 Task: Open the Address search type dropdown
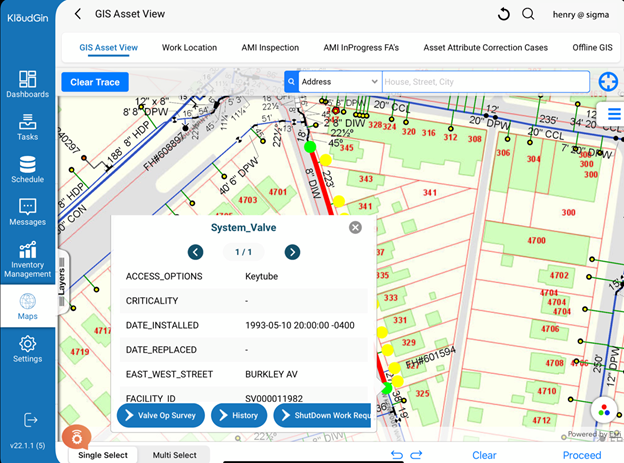pyautogui.click(x=340, y=82)
